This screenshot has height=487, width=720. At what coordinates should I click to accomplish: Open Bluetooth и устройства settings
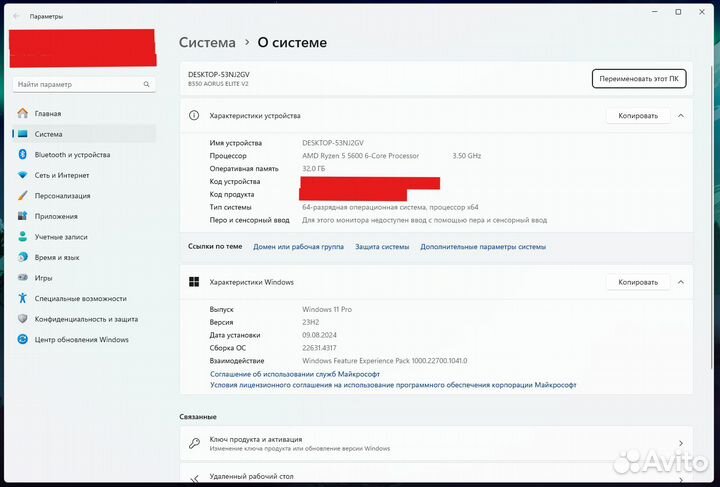pyautogui.click(x=72, y=155)
